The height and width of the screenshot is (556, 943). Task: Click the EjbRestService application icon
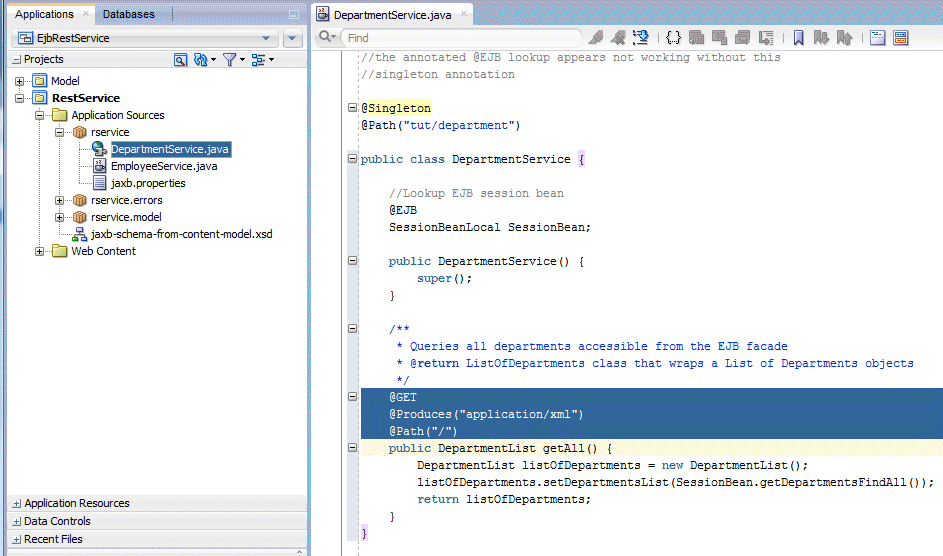tap(25, 38)
